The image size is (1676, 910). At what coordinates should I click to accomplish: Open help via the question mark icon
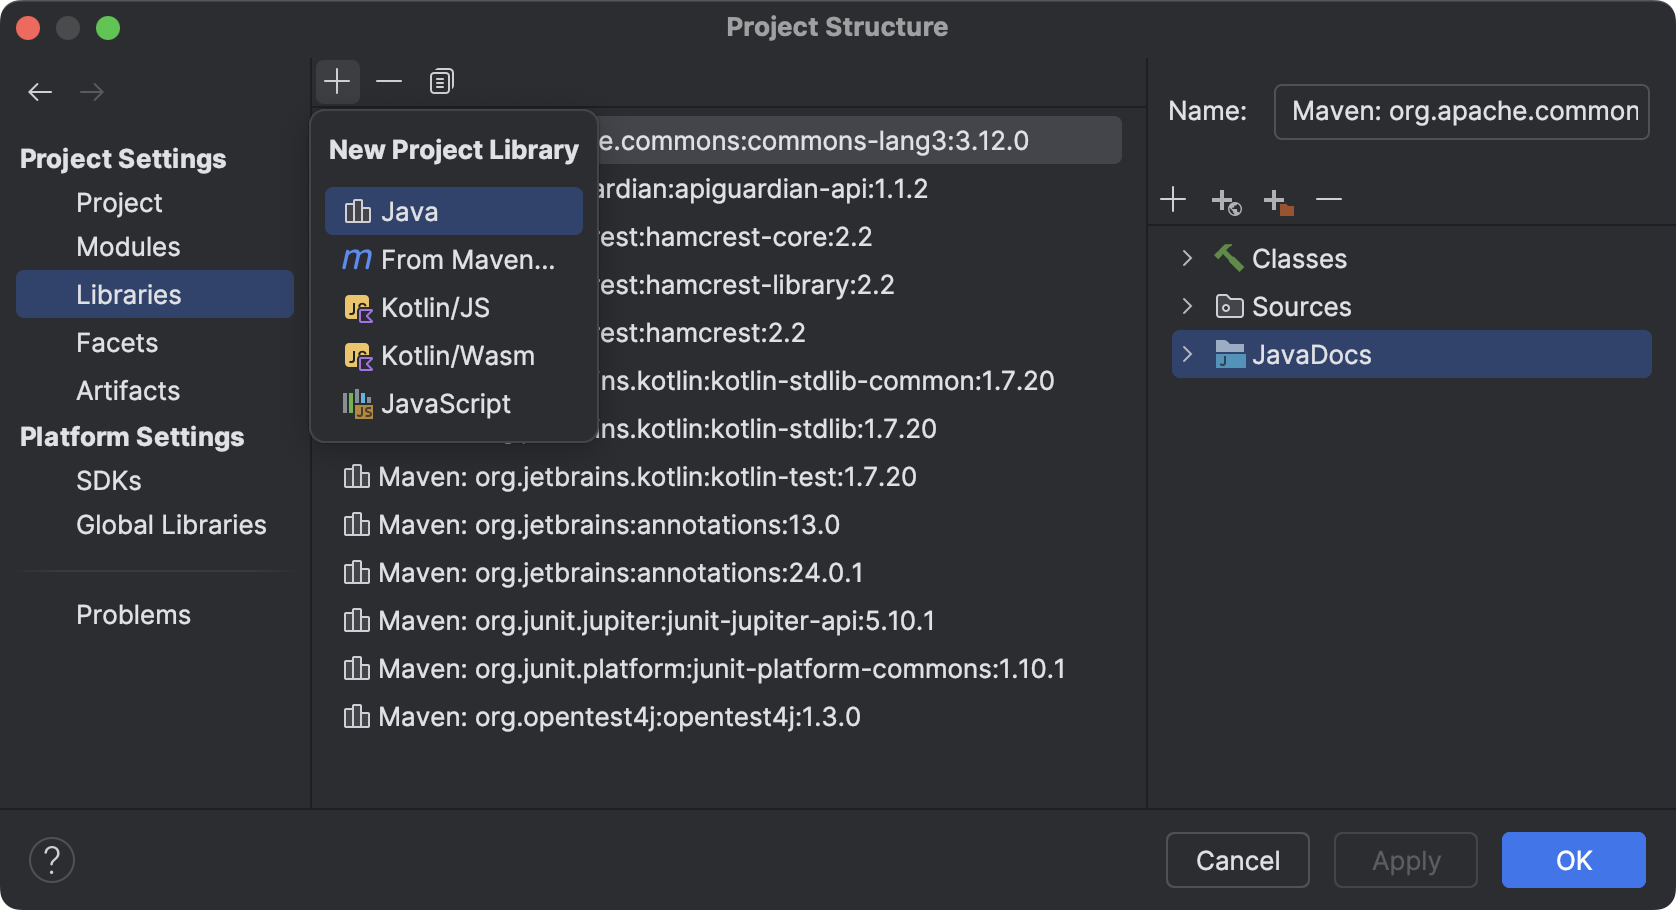click(x=52, y=859)
